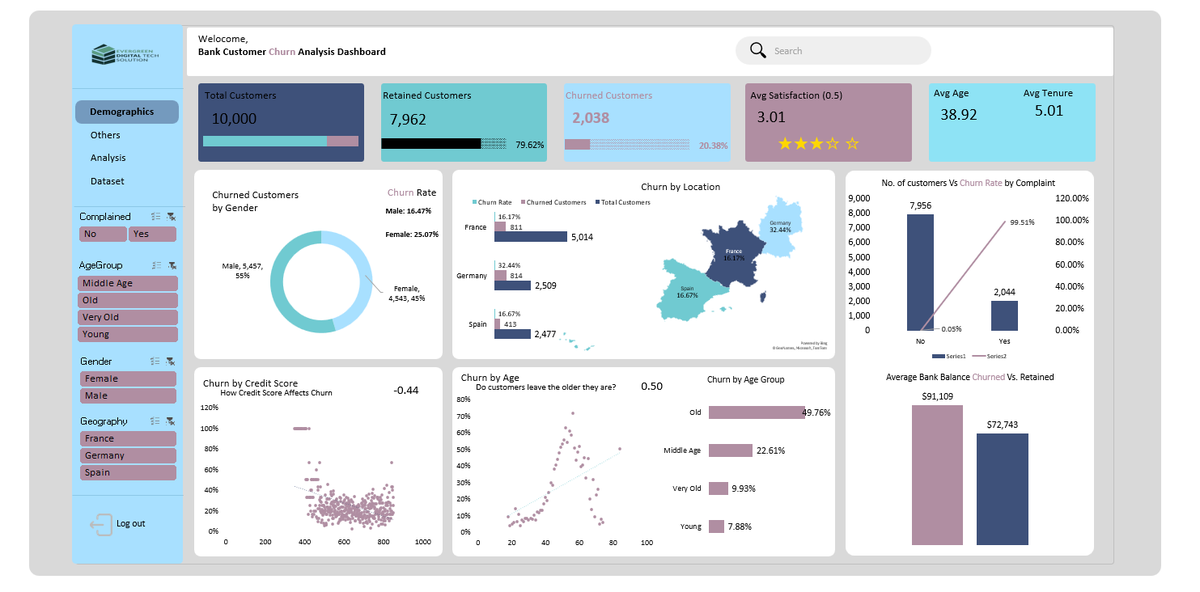The width and height of the screenshot is (1200, 592).
Task: Click the Avg Satisfaction 3.01 value
Action: [771, 117]
